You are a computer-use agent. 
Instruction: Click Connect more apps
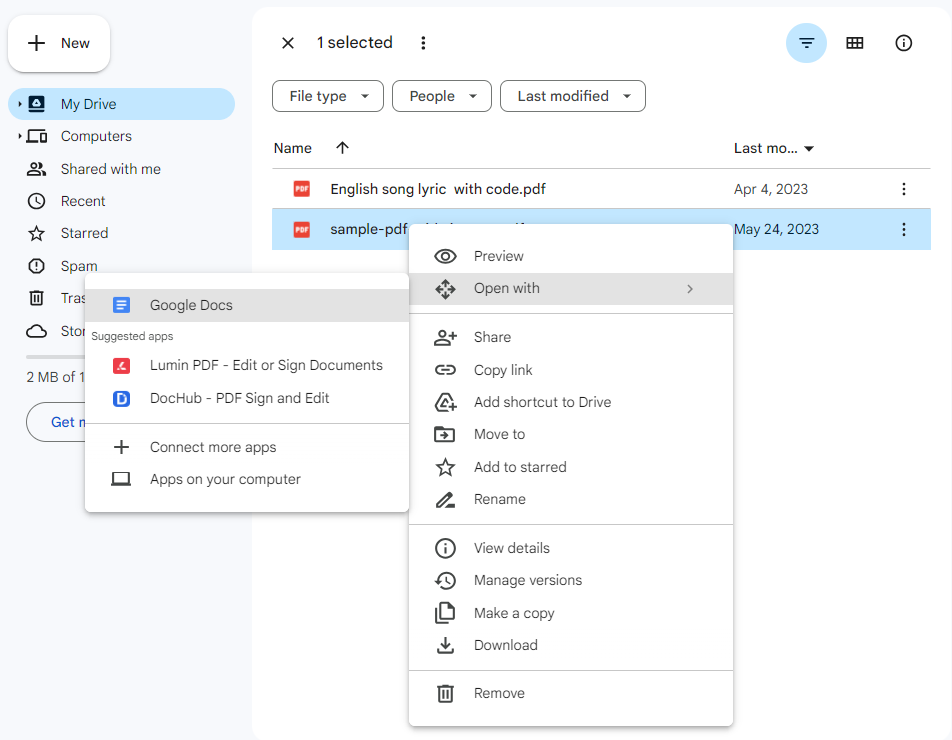click(x=215, y=447)
